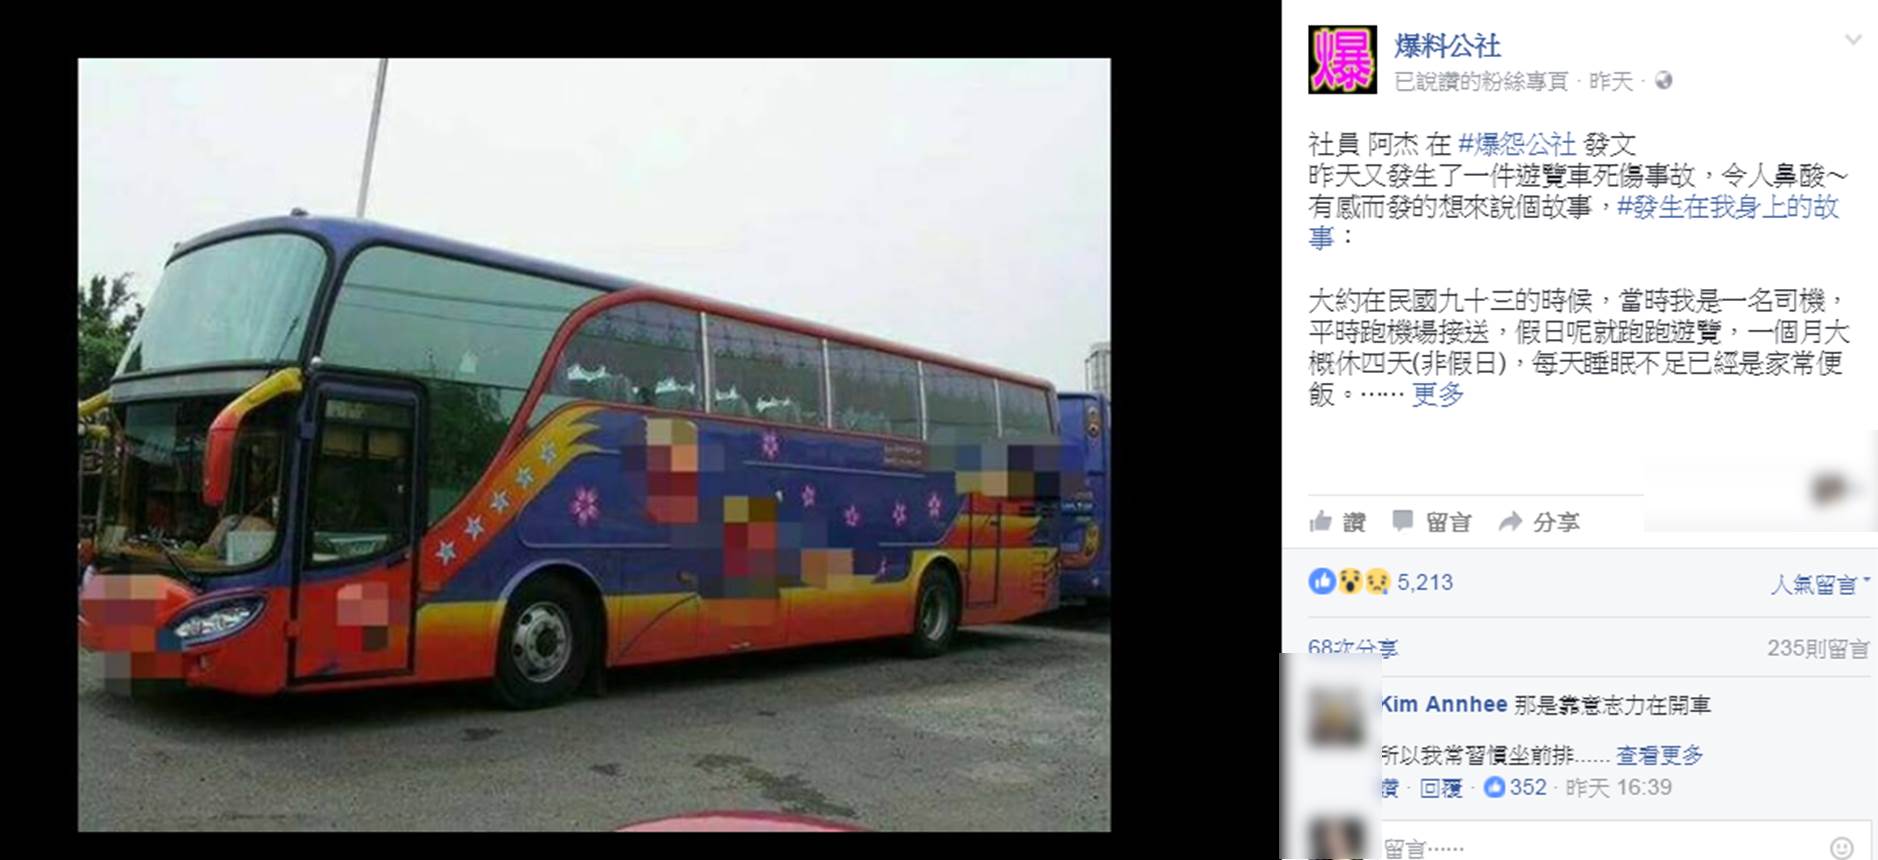Open post options chevron at top right
This screenshot has width=1878, height=860.
[1853, 40]
